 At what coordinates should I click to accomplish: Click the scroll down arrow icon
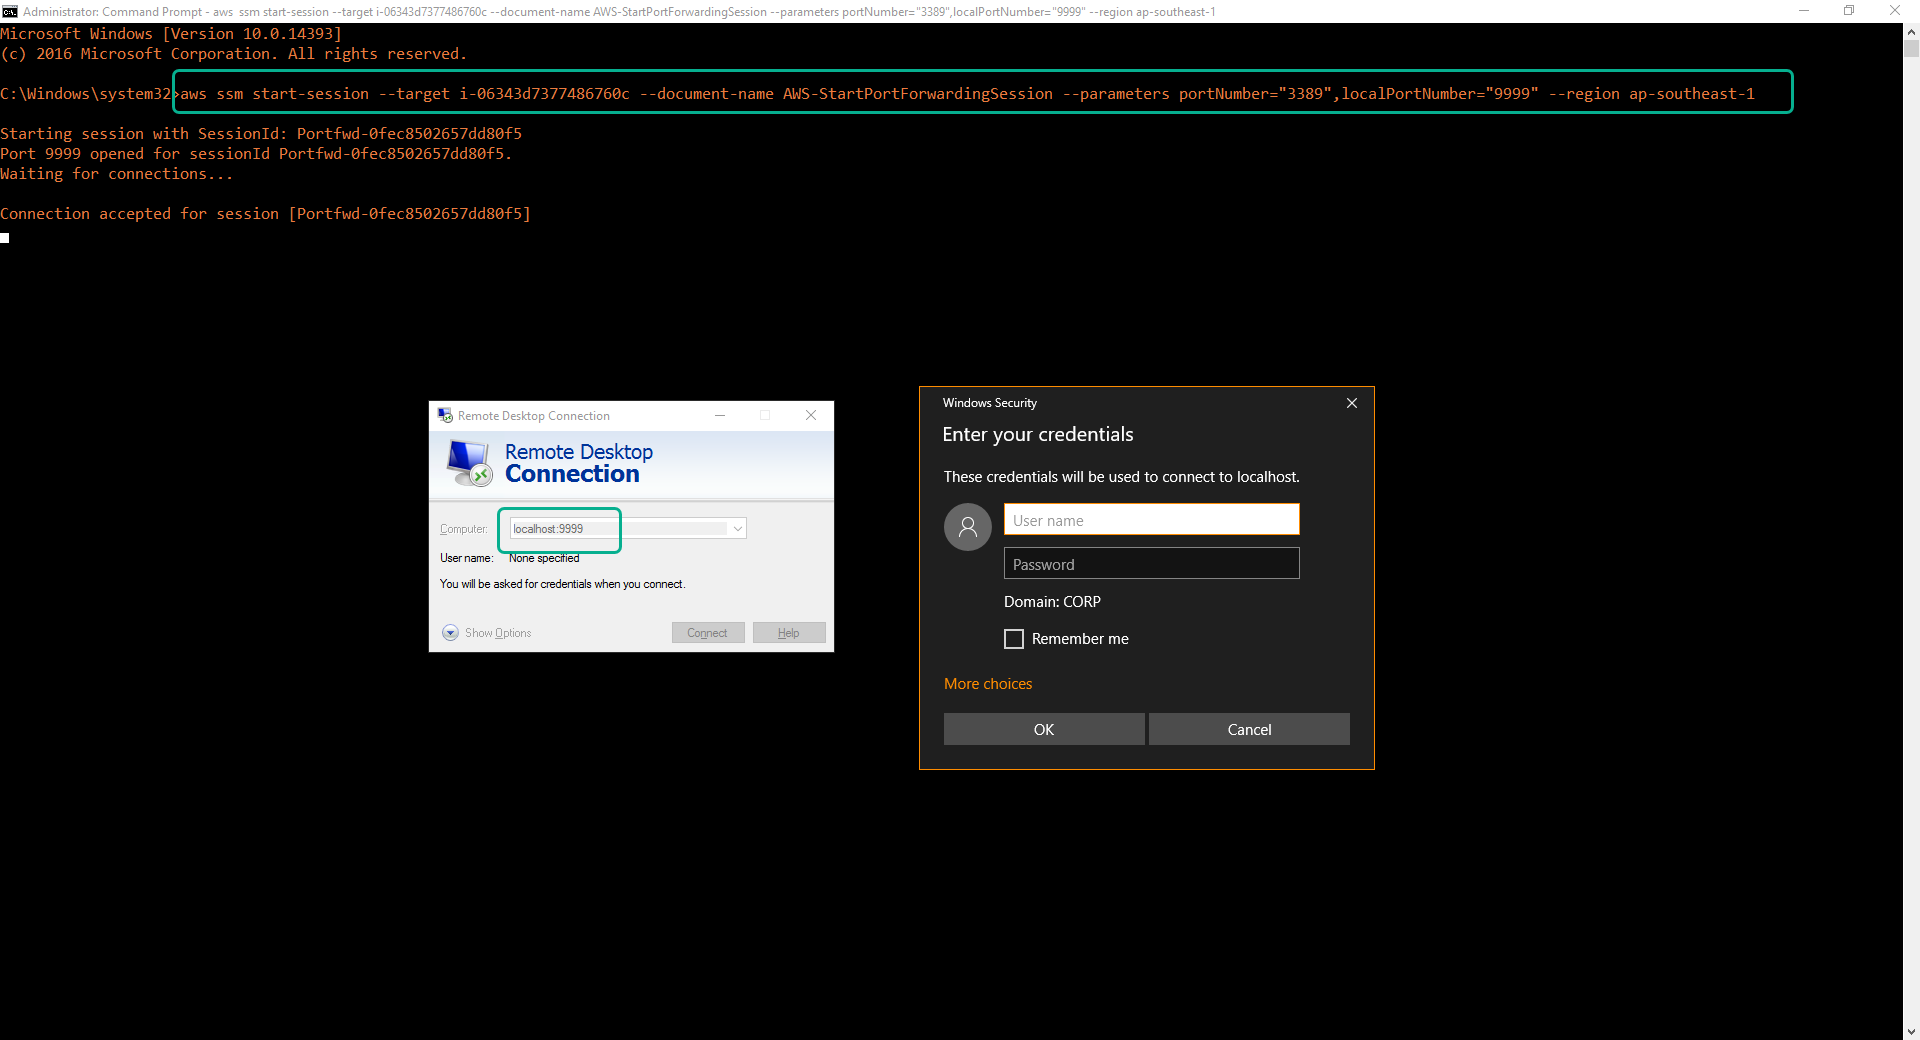pos(1910,1031)
